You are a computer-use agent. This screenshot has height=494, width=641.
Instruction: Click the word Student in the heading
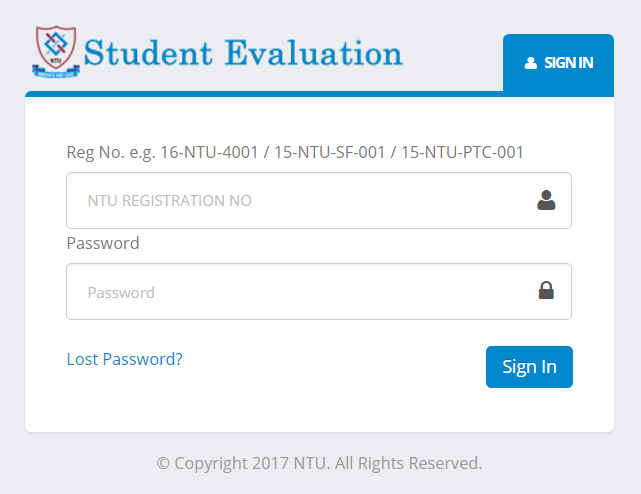point(150,52)
